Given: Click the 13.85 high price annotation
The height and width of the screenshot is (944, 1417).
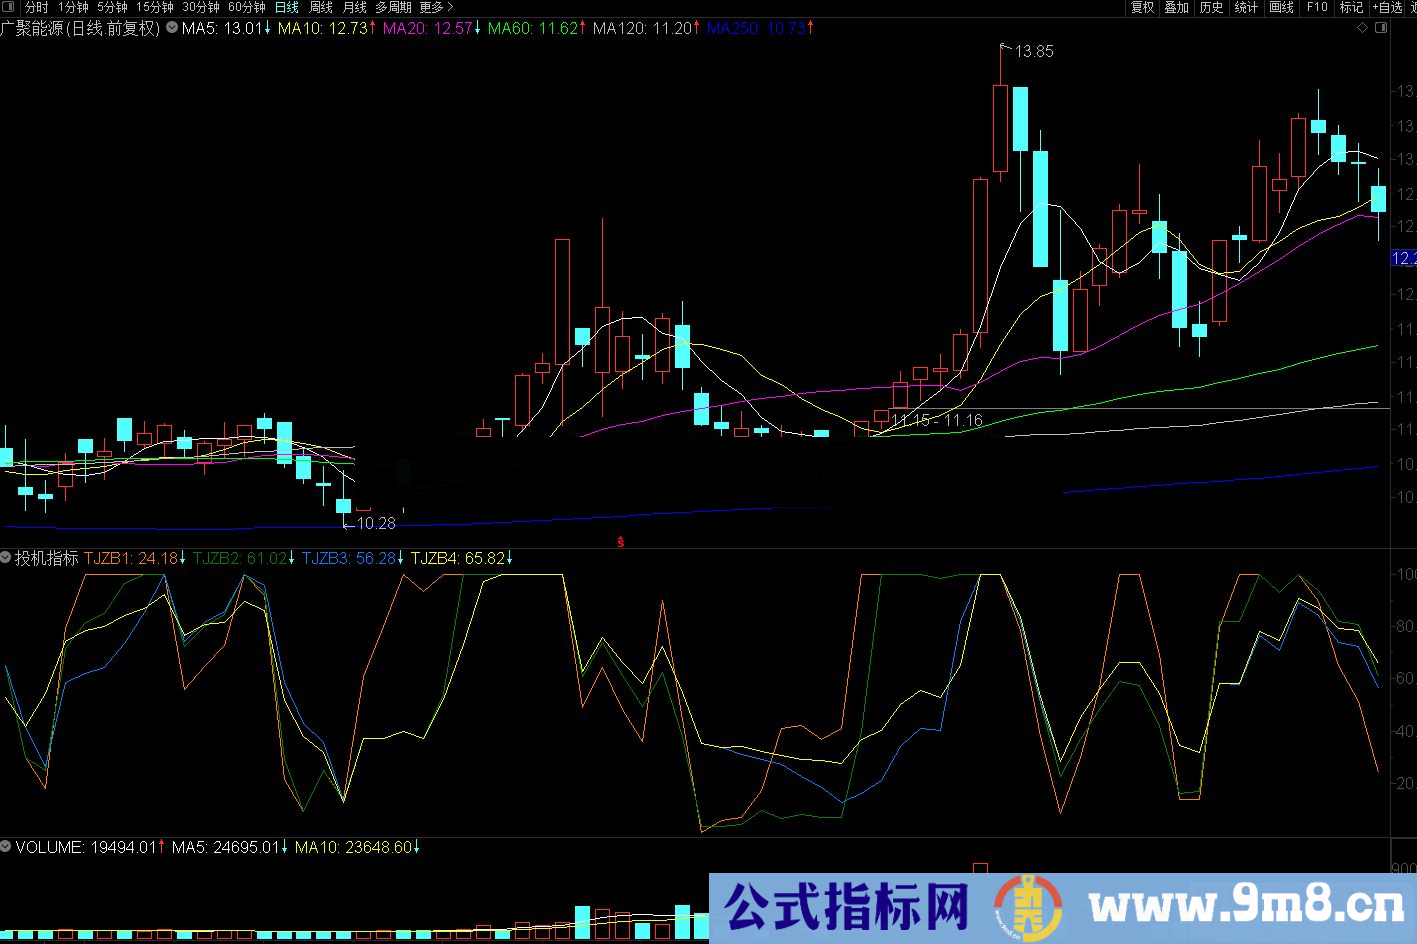Looking at the screenshot, I should coord(1034,51).
